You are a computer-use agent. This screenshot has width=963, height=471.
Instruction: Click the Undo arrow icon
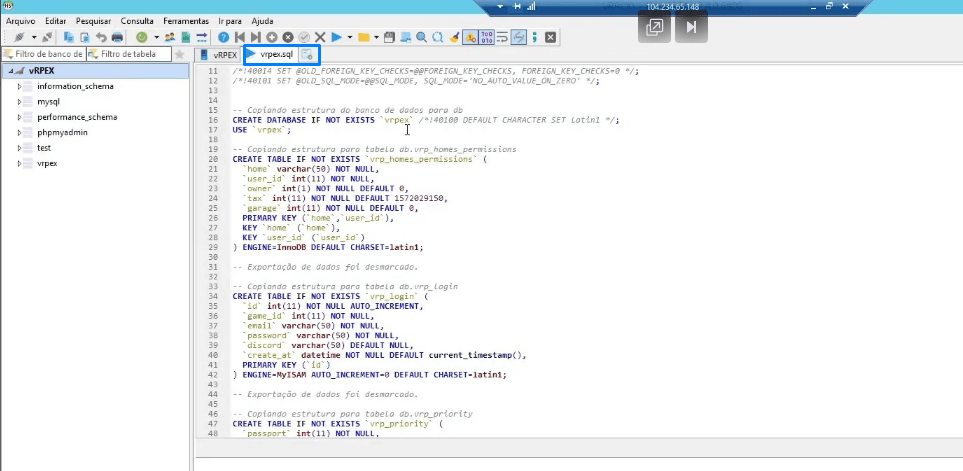point(101,37)
